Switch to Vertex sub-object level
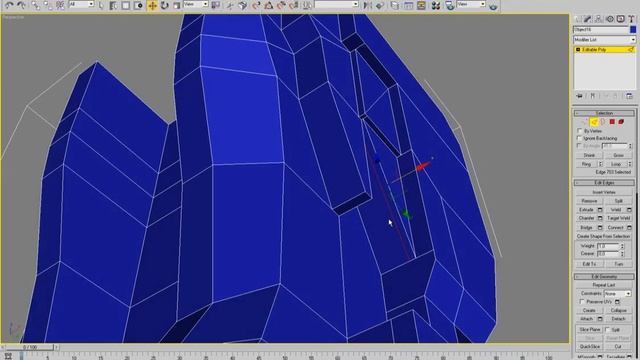640x360 pixels. 585,122
